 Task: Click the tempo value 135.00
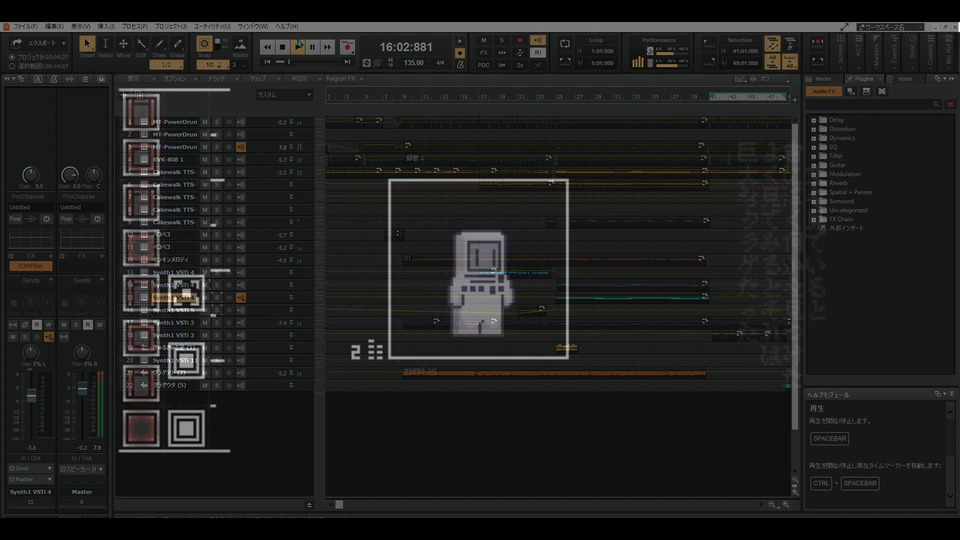413,62
